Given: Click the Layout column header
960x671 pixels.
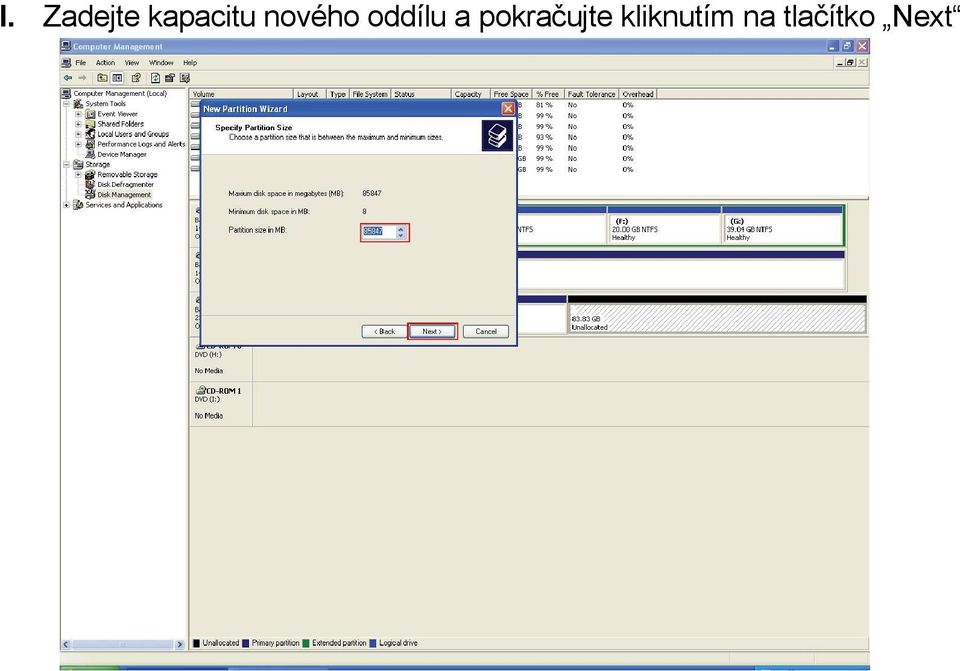Looking at the screenshot, I should [x=310, y=94].
